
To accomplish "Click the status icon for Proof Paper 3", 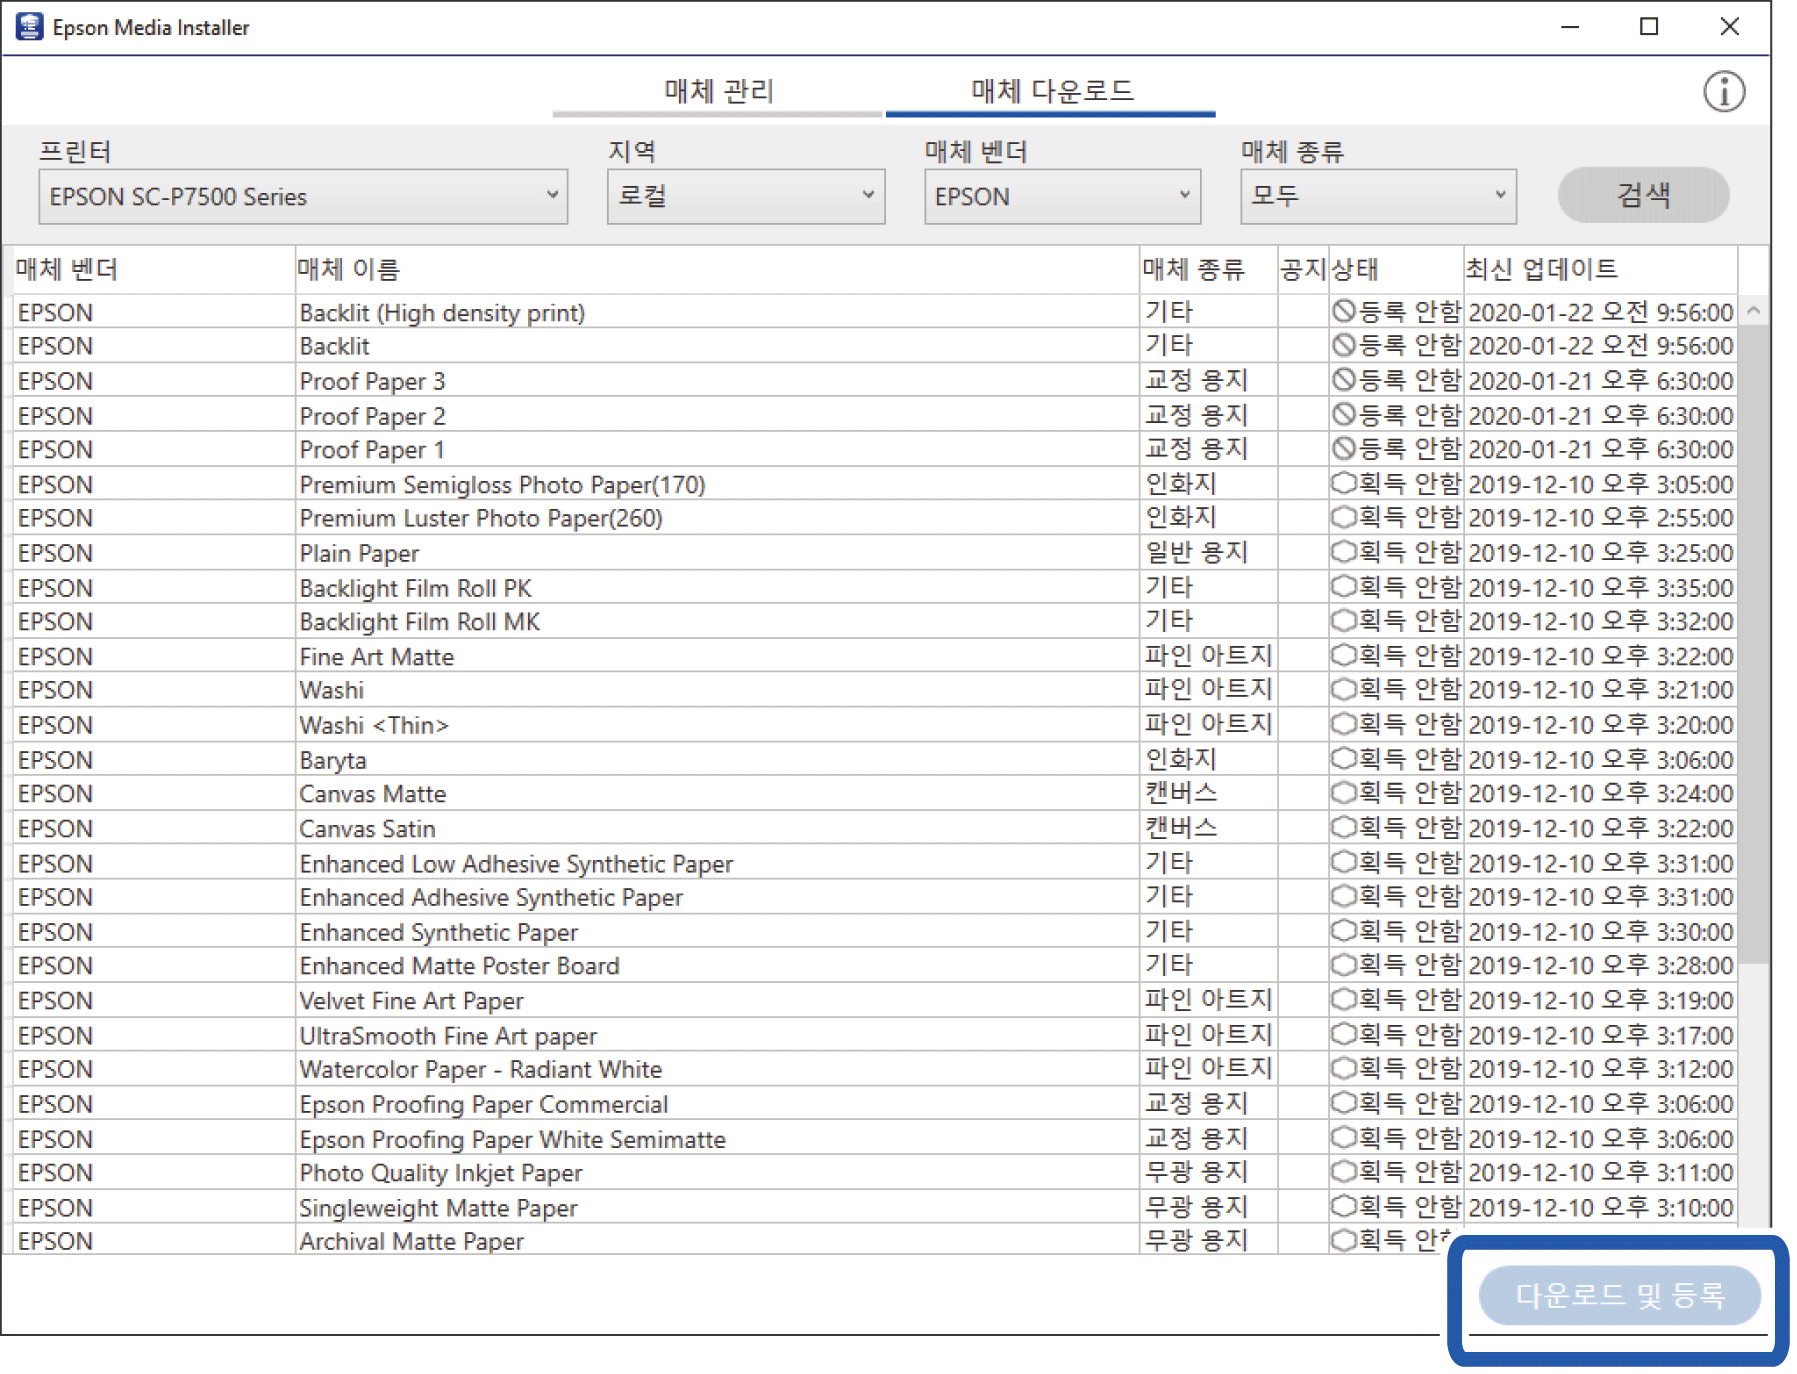I will pyautogui.click(x=1343, y=380).
